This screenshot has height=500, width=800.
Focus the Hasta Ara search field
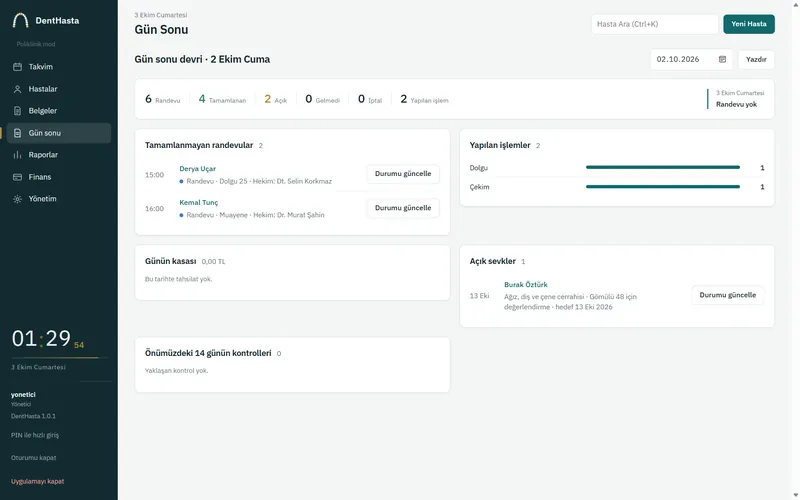(x=655, y=24)
